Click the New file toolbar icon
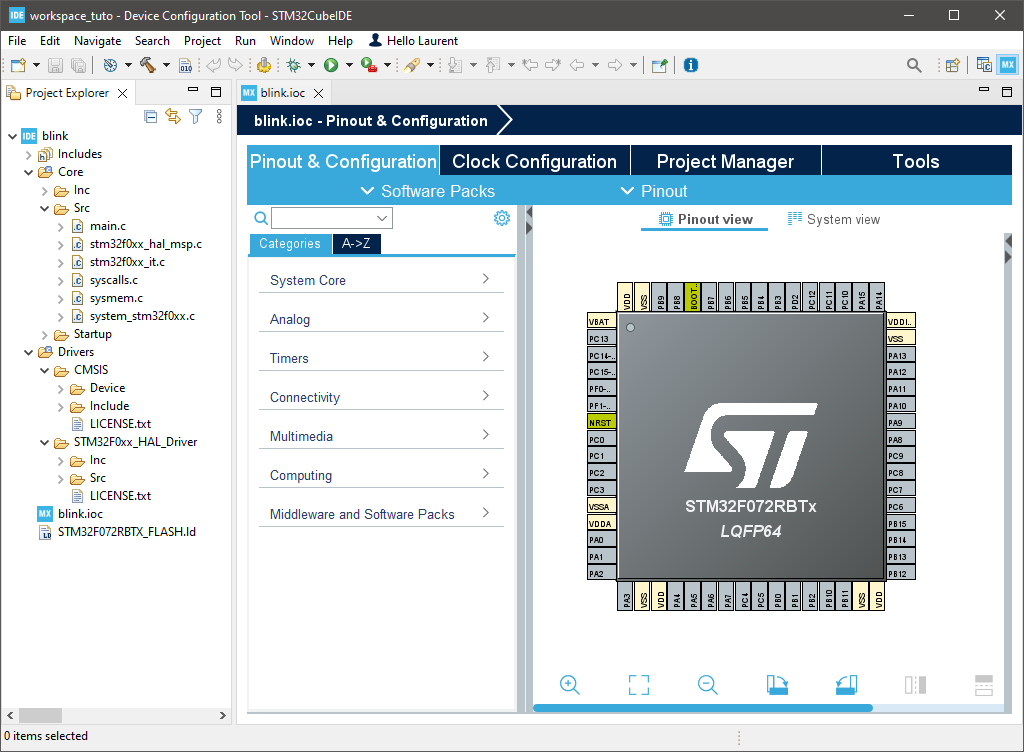Image resolution: width=1024 pixels, height=752 pixels. coord(18,65)
